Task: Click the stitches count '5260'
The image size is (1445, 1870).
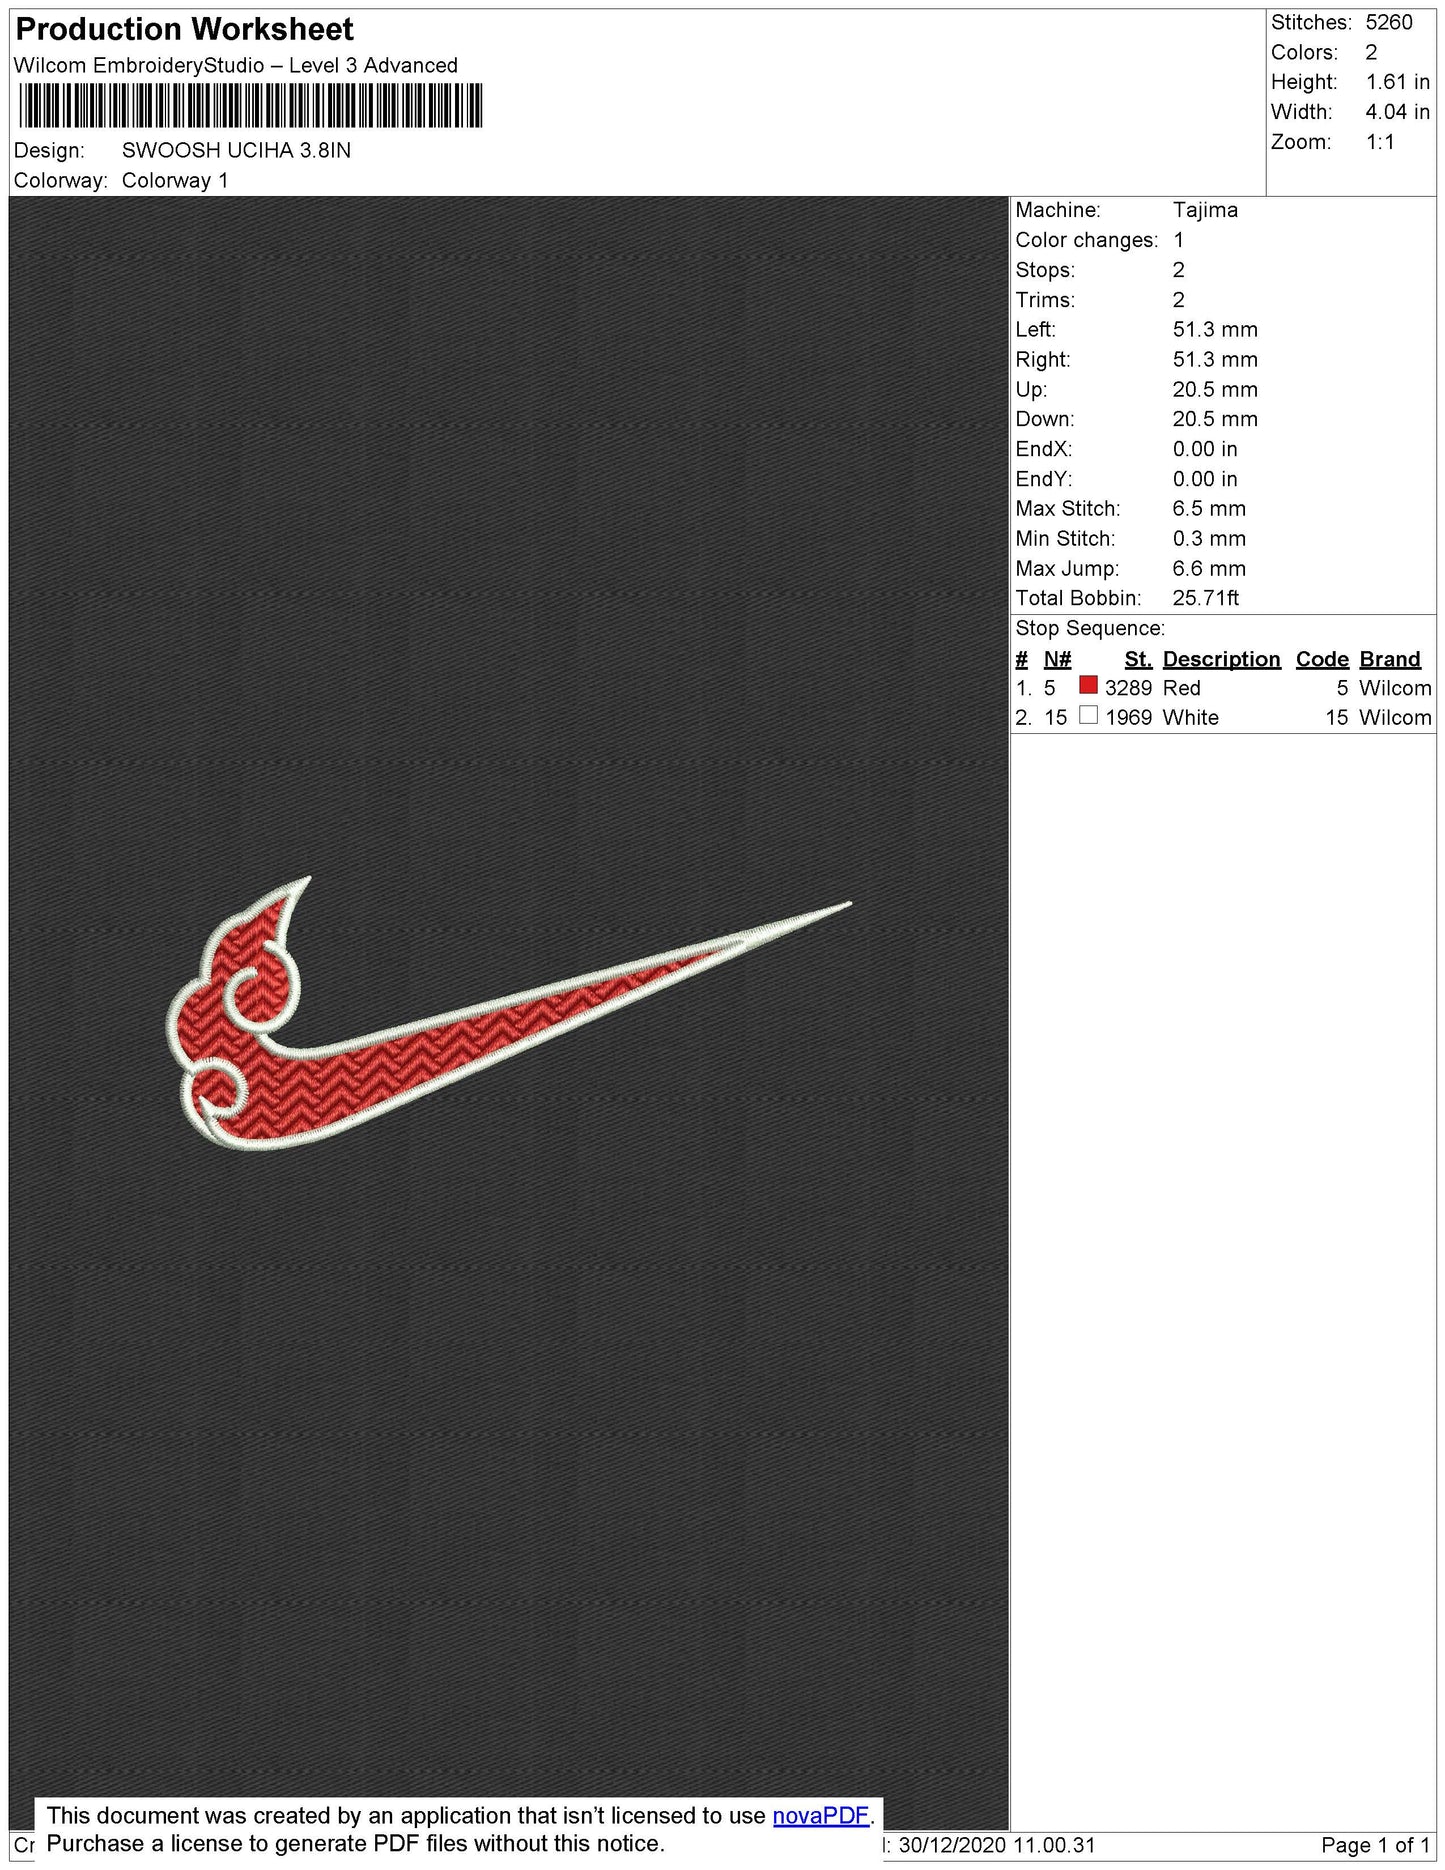Action: (x=1389, y=22)
